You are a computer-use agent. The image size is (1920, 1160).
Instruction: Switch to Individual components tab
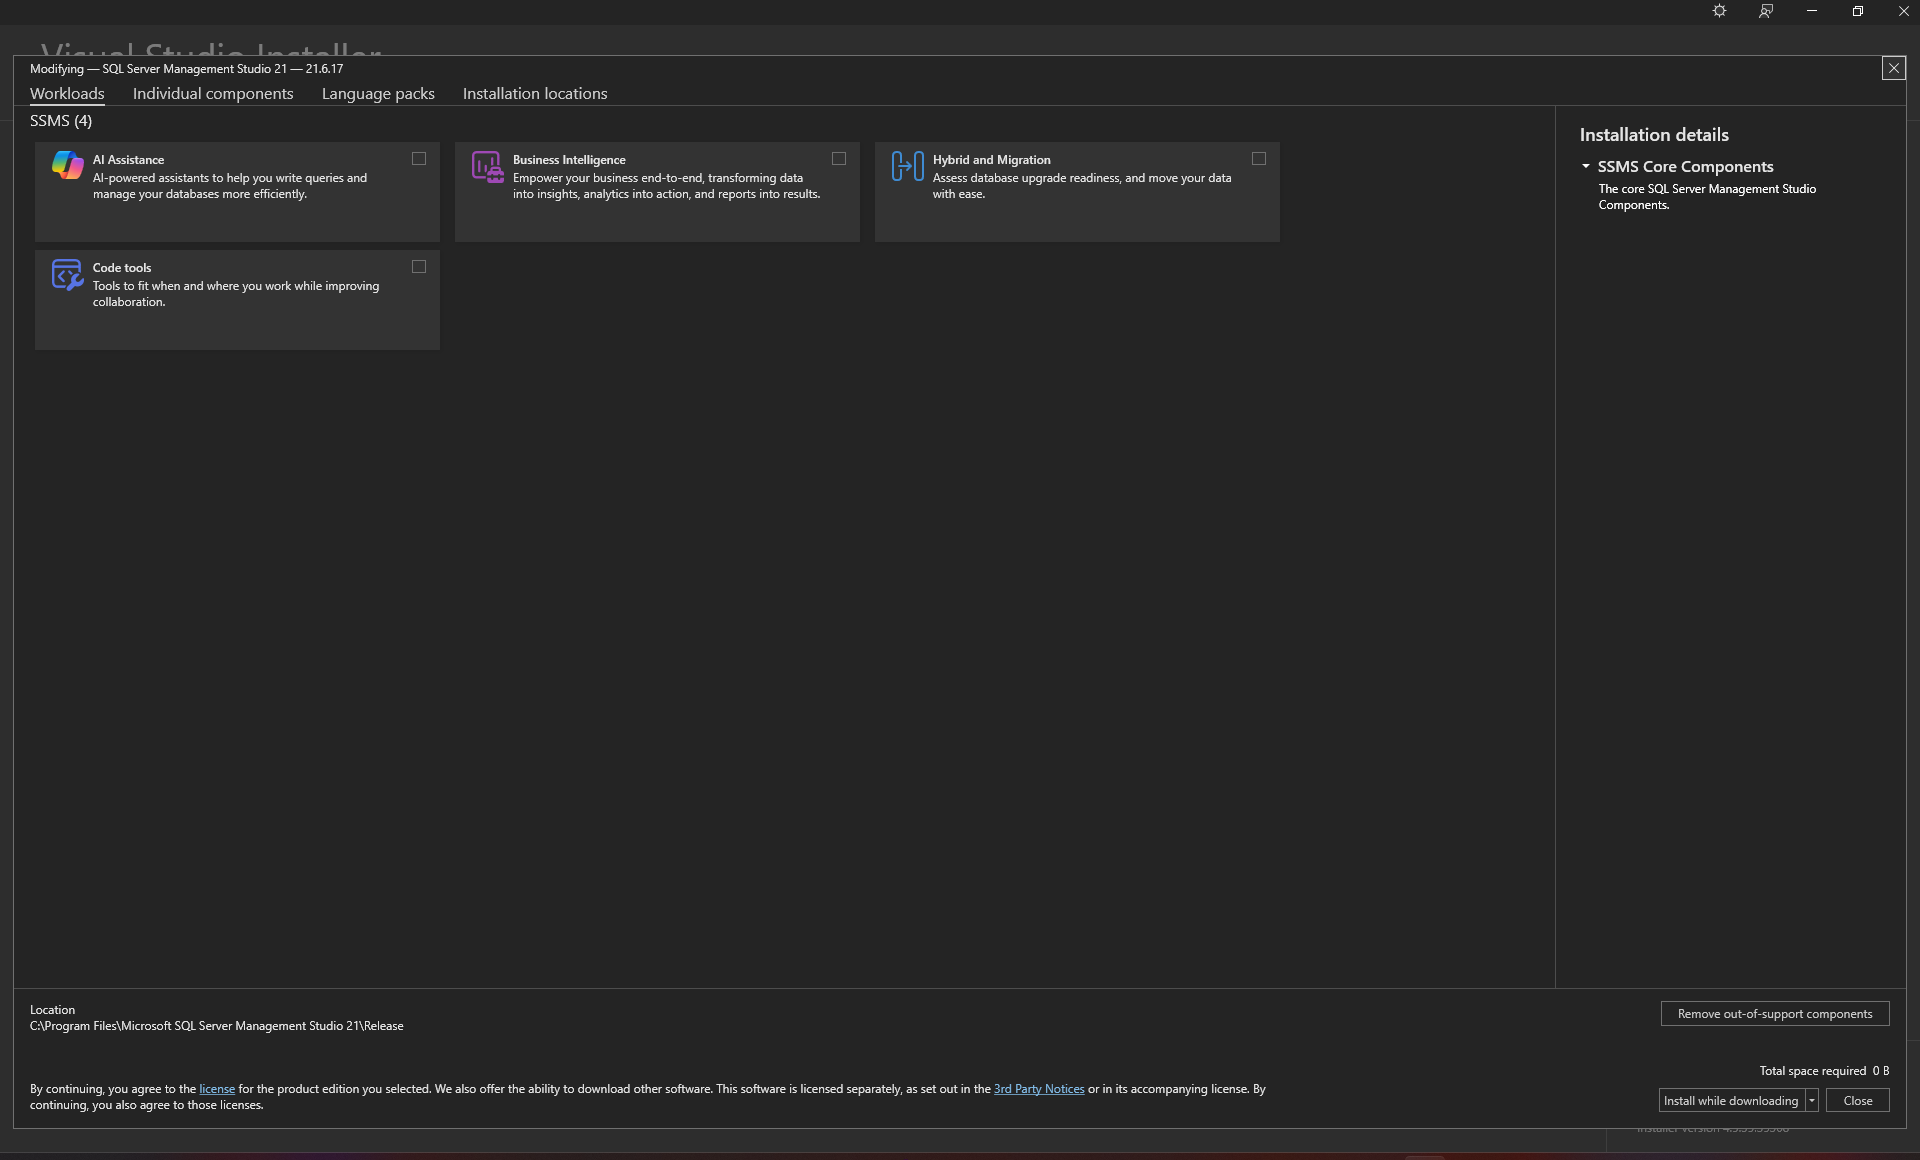213,94
